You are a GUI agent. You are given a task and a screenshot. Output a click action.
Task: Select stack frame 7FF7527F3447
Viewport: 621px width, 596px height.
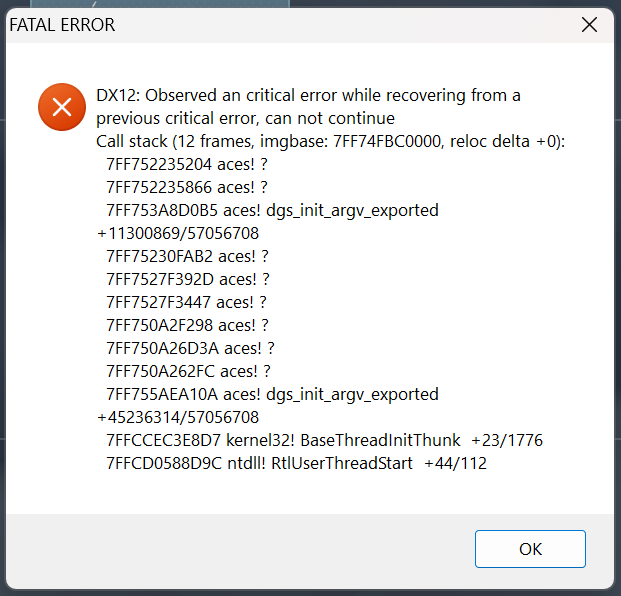[187, 302]
